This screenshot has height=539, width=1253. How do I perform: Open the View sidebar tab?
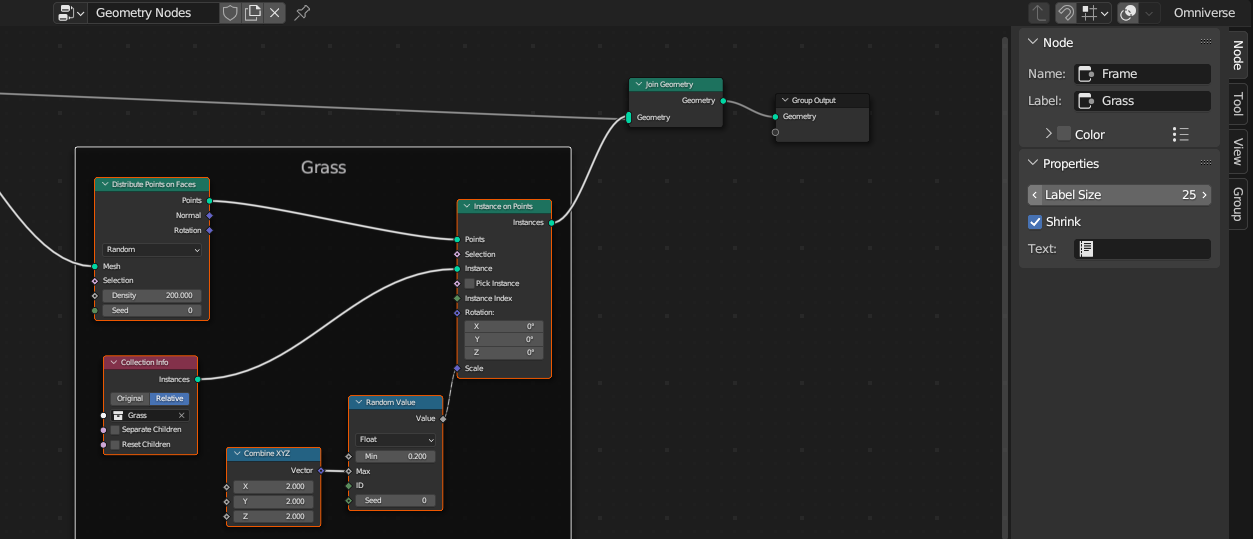(1238, 151)
